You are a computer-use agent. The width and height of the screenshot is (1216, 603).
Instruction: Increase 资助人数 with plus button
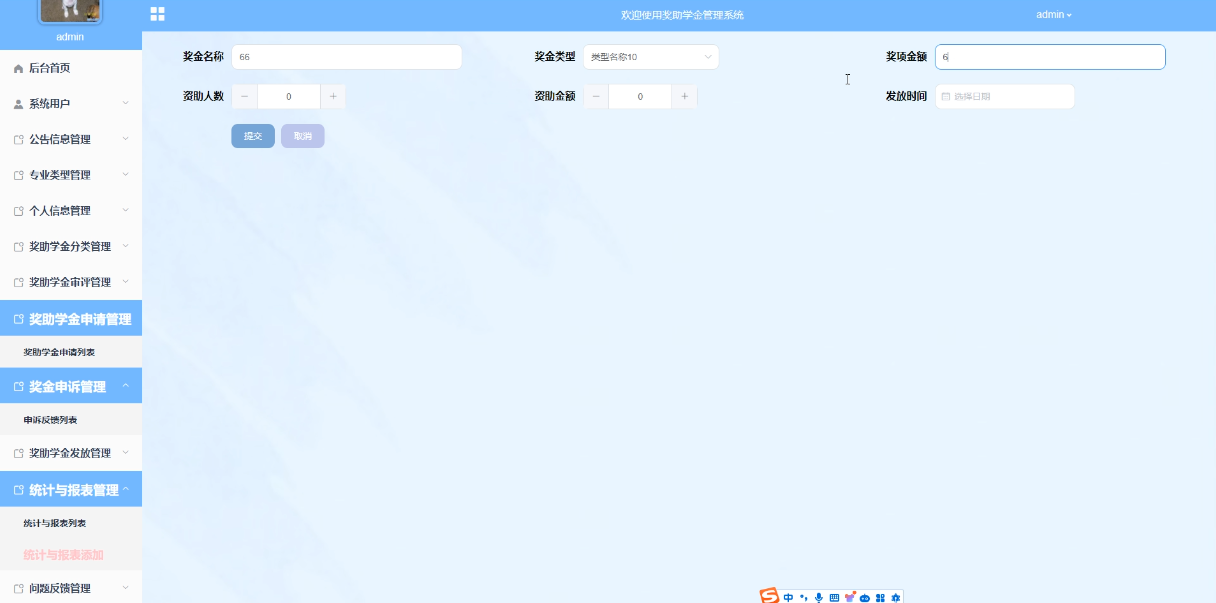point(333,96)
